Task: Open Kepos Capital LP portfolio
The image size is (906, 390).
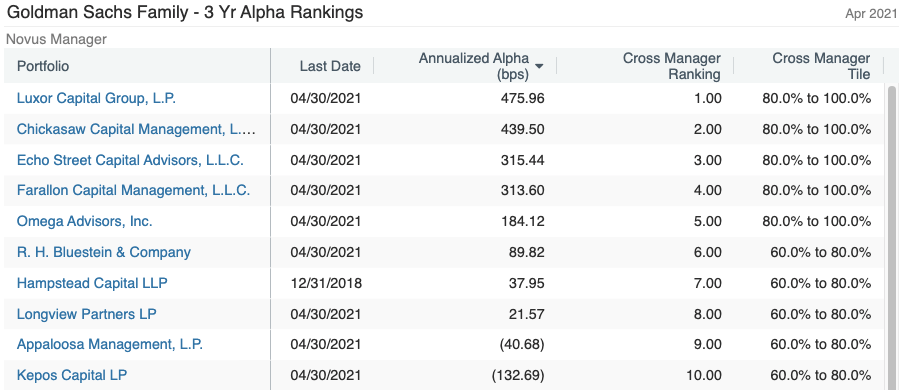Action: (72, 375)
